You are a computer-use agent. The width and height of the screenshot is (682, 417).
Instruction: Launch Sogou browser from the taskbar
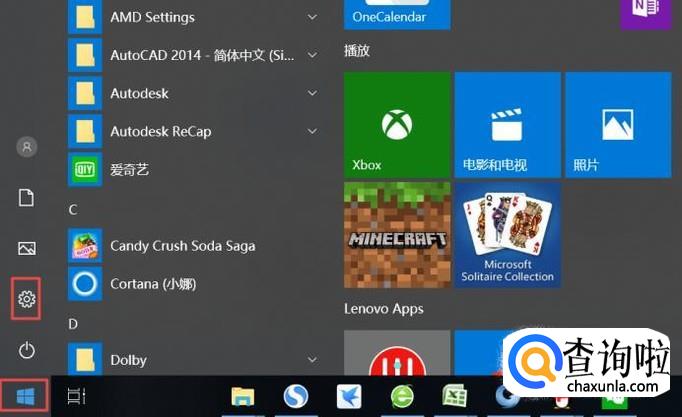tap(296, 396)
